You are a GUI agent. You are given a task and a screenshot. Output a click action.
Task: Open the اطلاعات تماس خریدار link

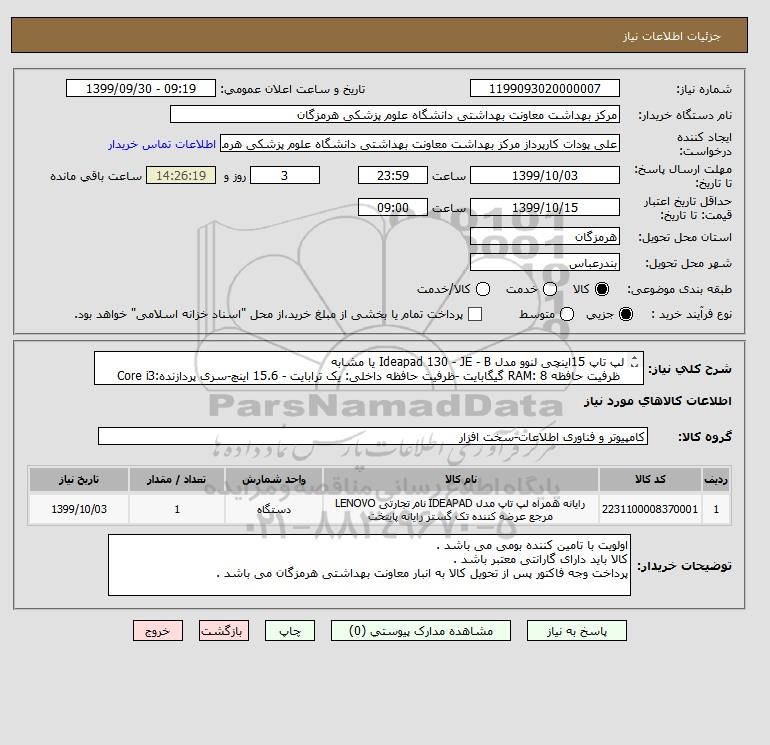pyautogui.click(x=162, y=144)
